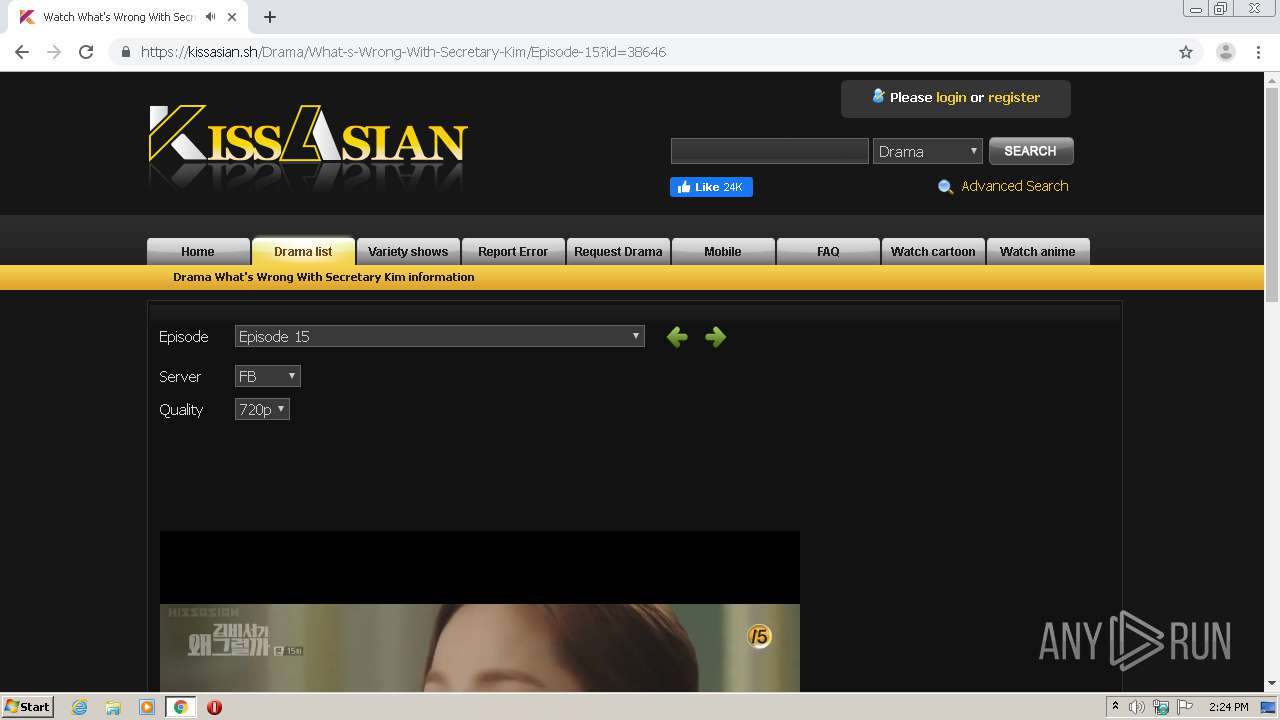Bookmark this page with star icon
This screenshot has width=1280, height=720.
click(x=1186, y=52)
